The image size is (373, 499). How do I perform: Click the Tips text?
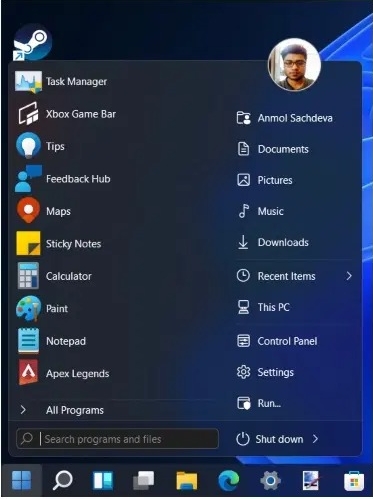pyautogui.click(x=55, y=146)
